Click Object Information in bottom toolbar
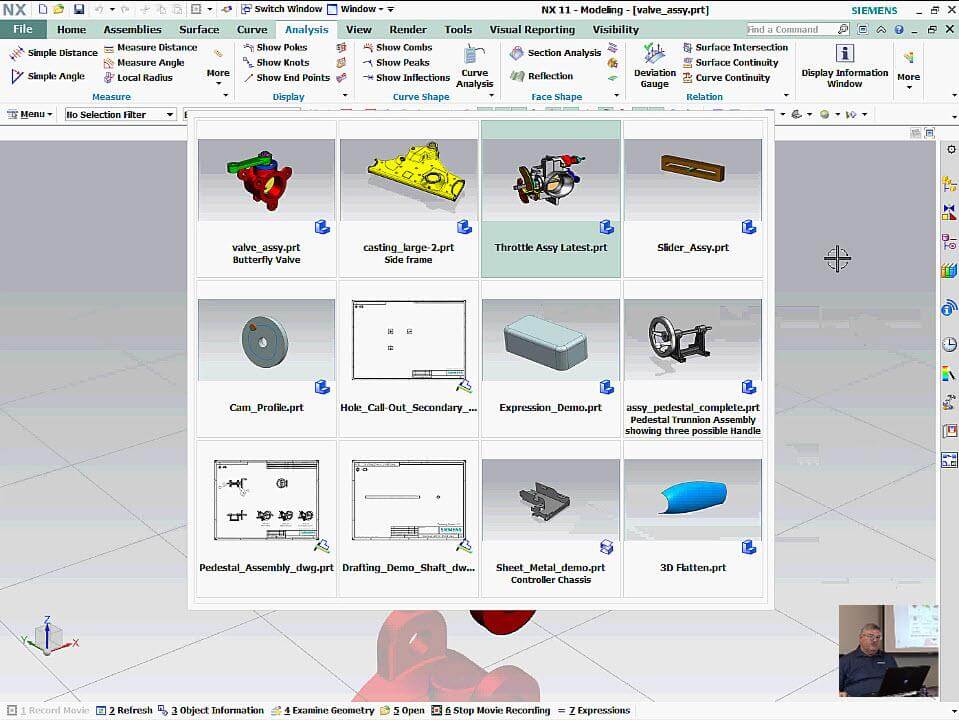Image resolution: width=959 pixels, height=720 pixels. [211, 710]
